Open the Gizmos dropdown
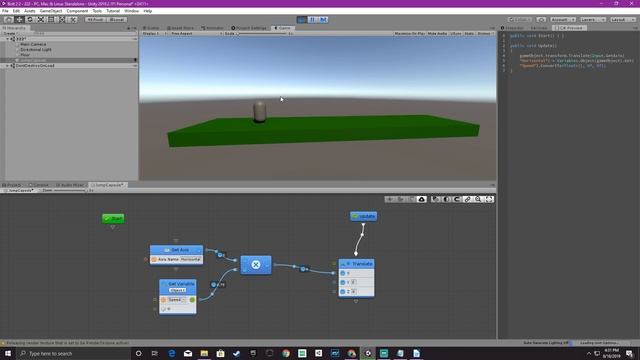The width and height of the screenshot is (640, 360). [x=485, y=33]
